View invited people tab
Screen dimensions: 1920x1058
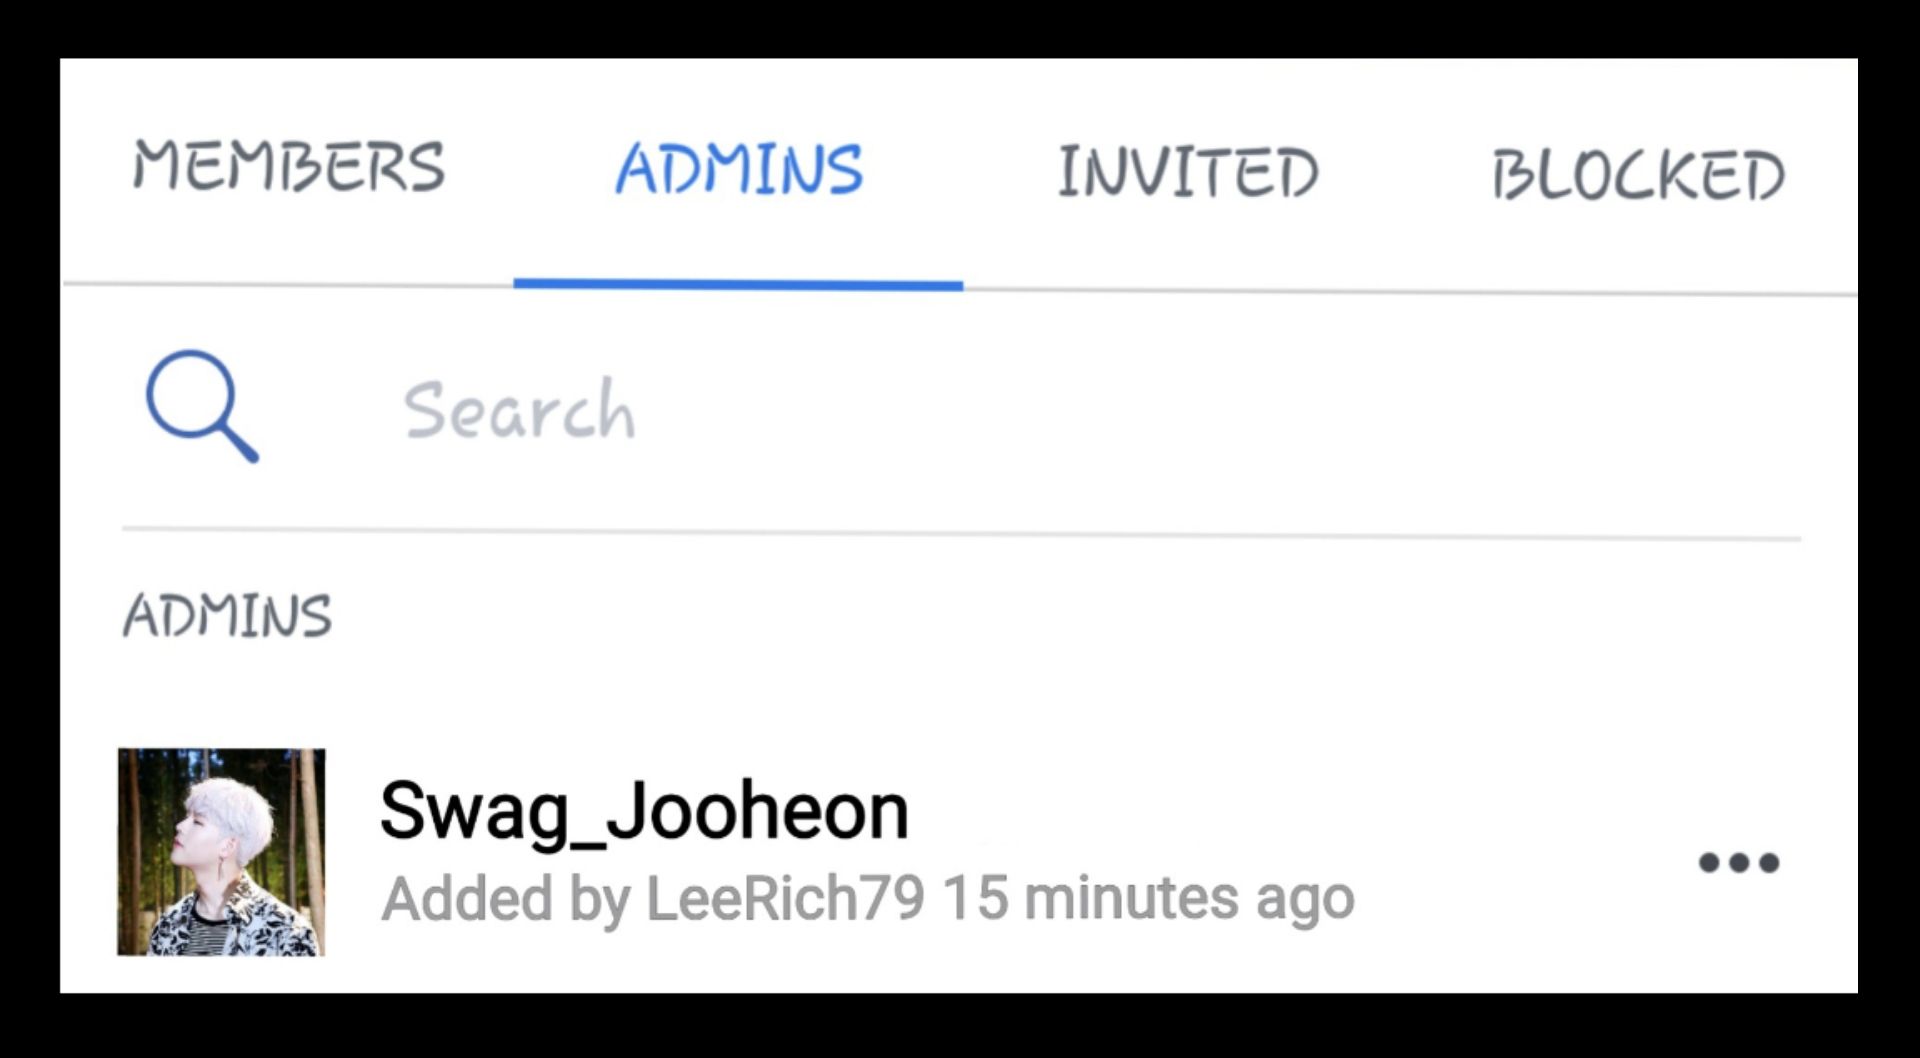pos(1188,171)
